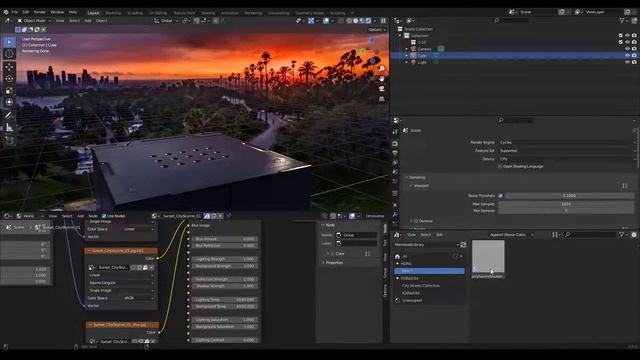Open asset browser View menu

411,235
